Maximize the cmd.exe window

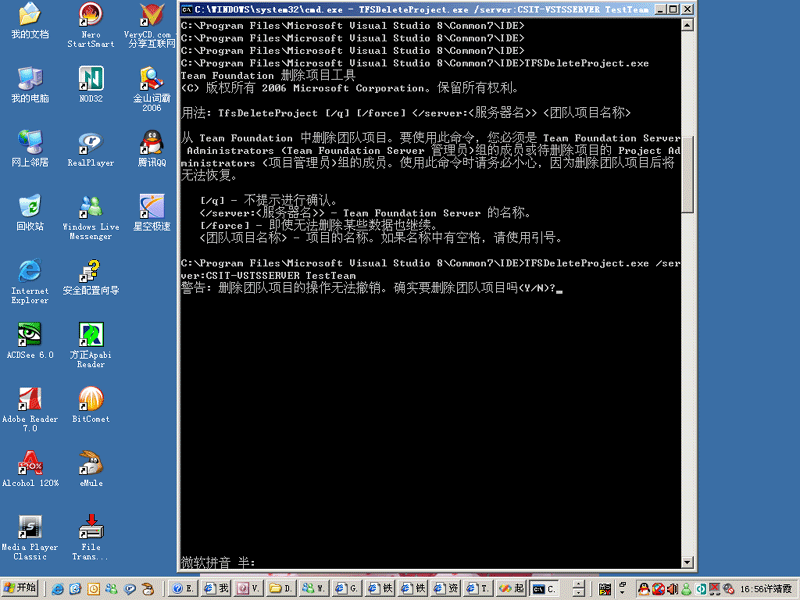pos(673,9)
